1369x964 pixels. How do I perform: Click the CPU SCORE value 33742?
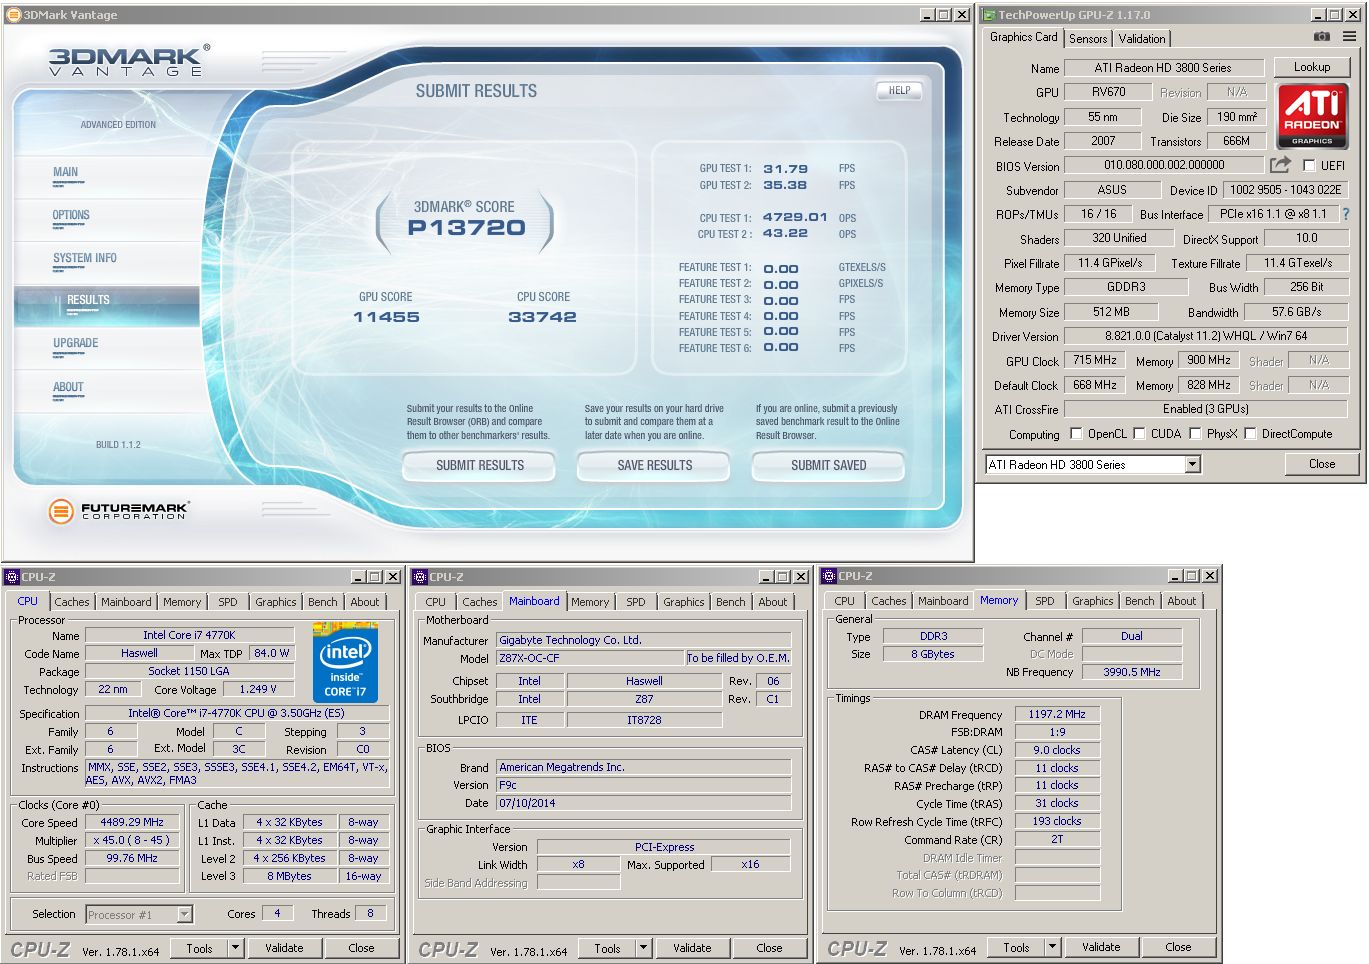click(542, 317)
